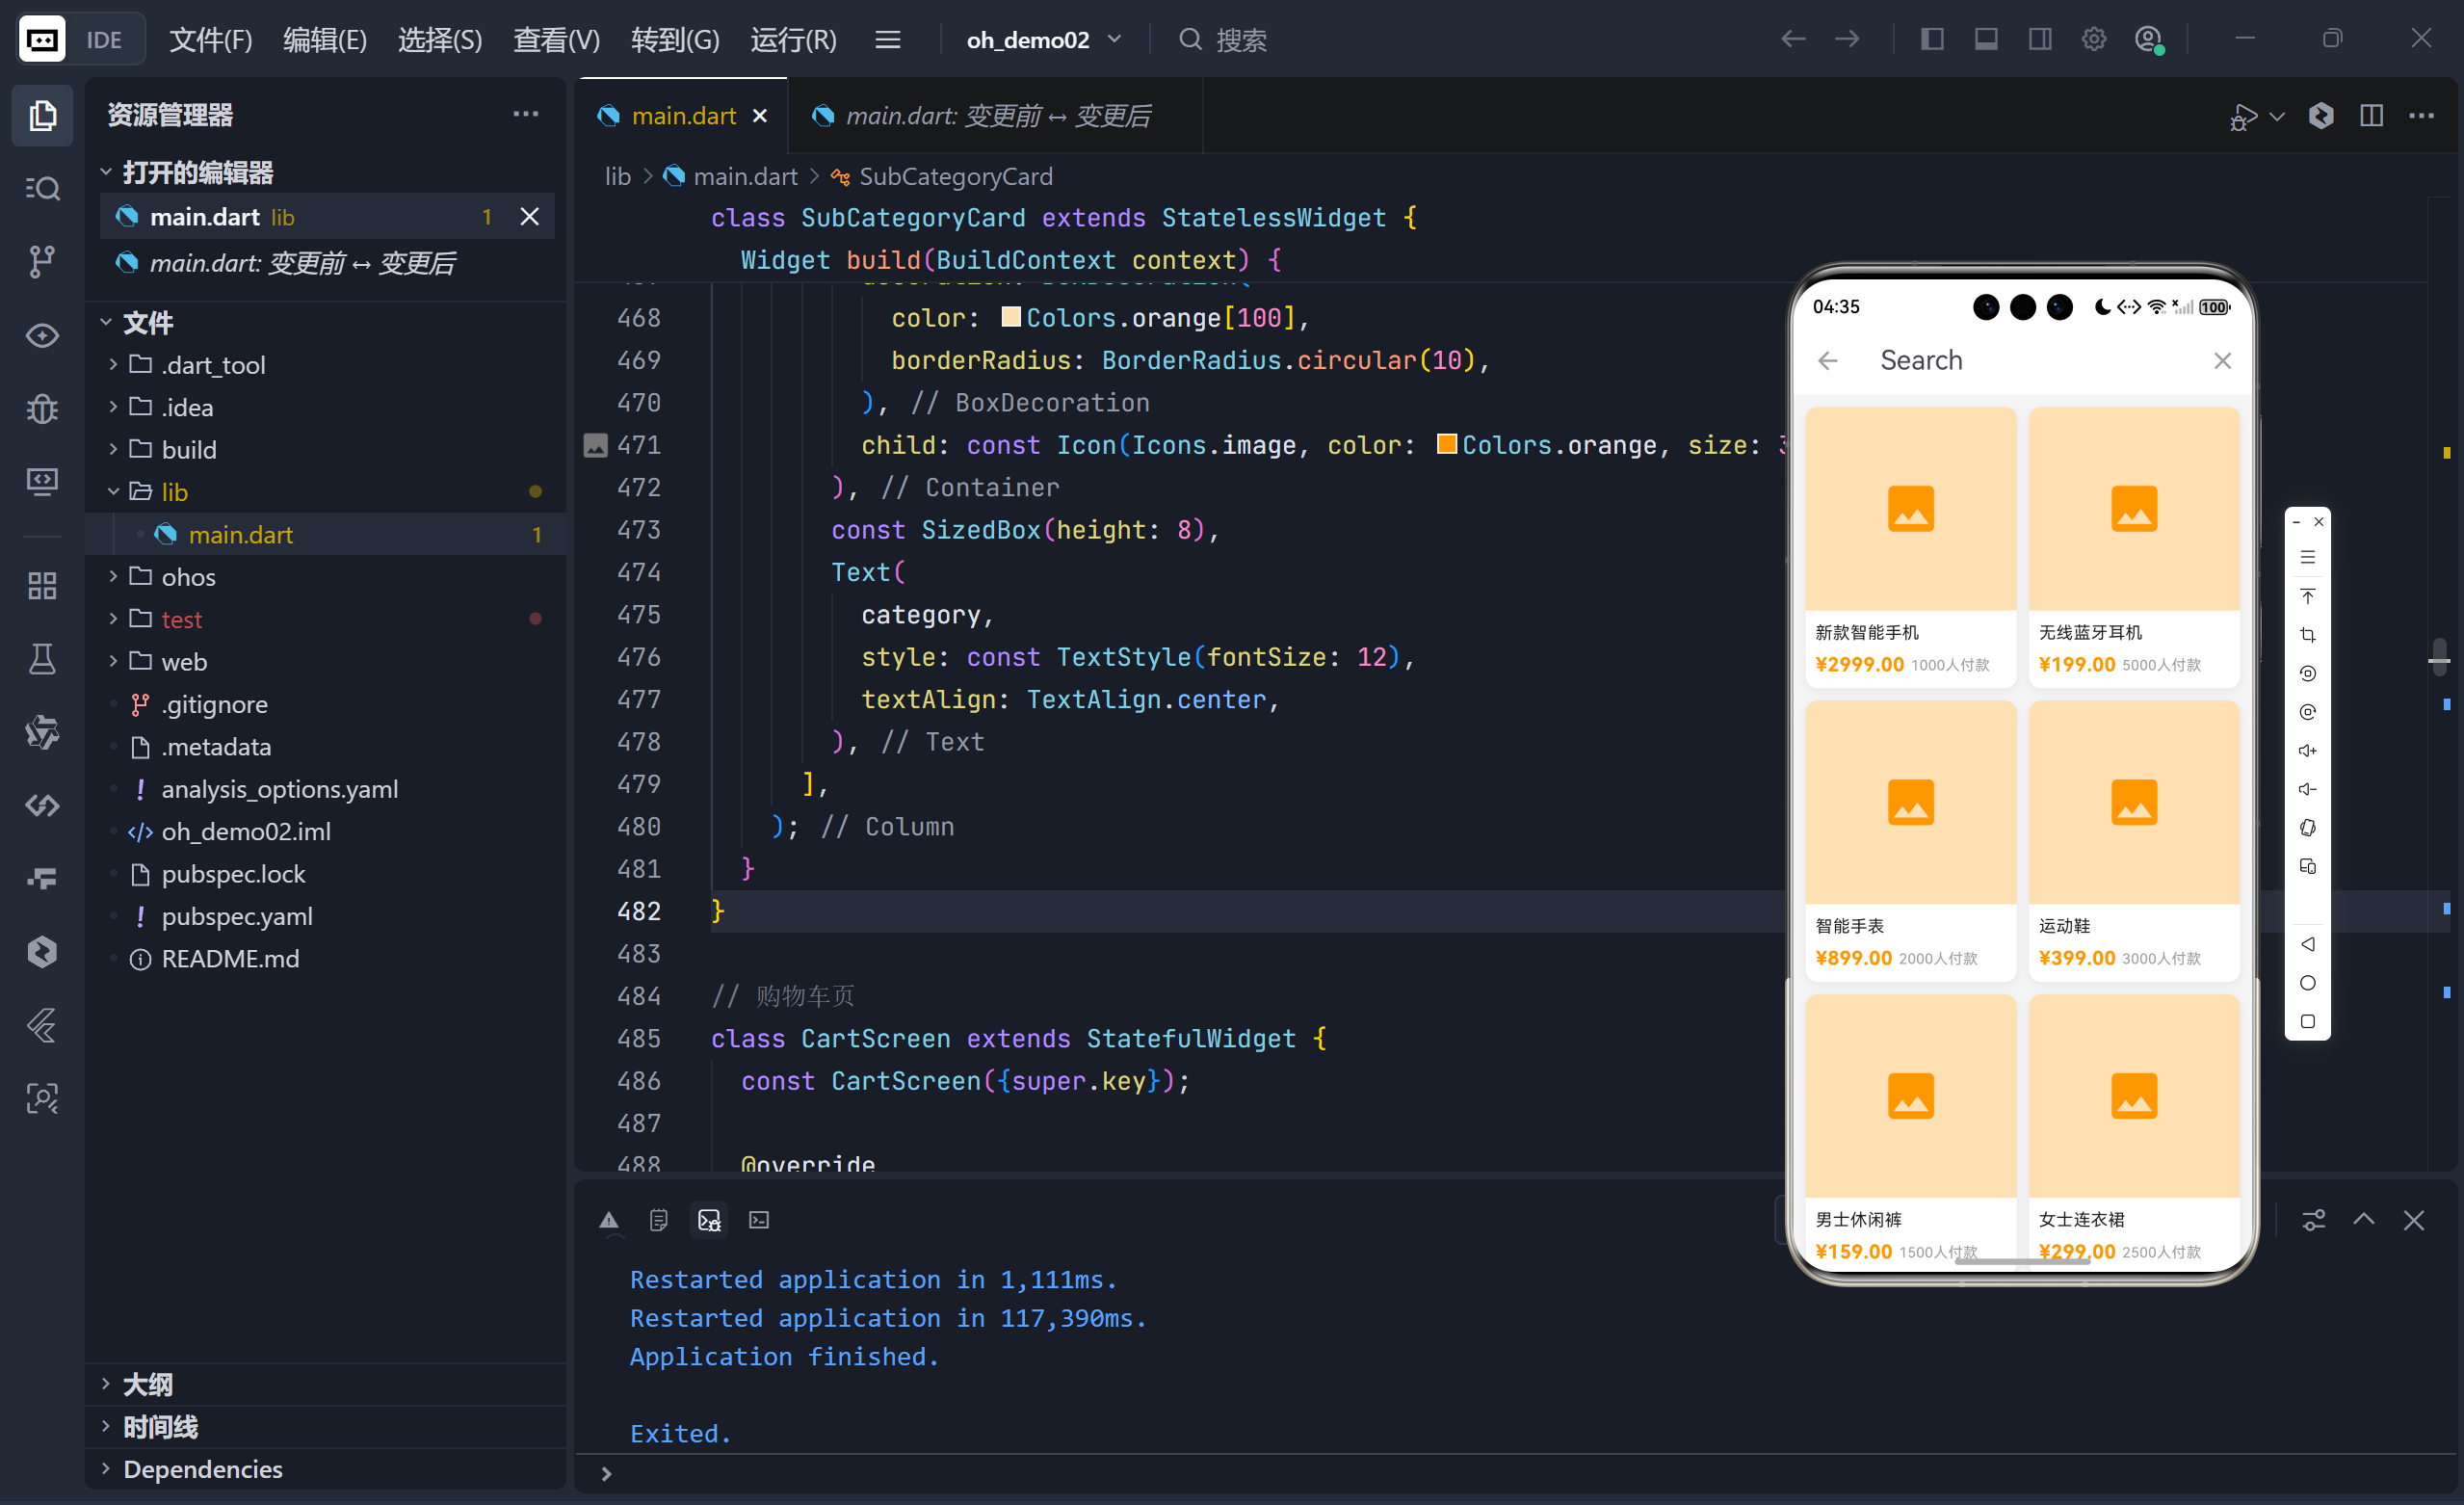Click the Flutter icon in activity bar
Viewport: 2464px width, 1505px height.
tap(41, 1025)
